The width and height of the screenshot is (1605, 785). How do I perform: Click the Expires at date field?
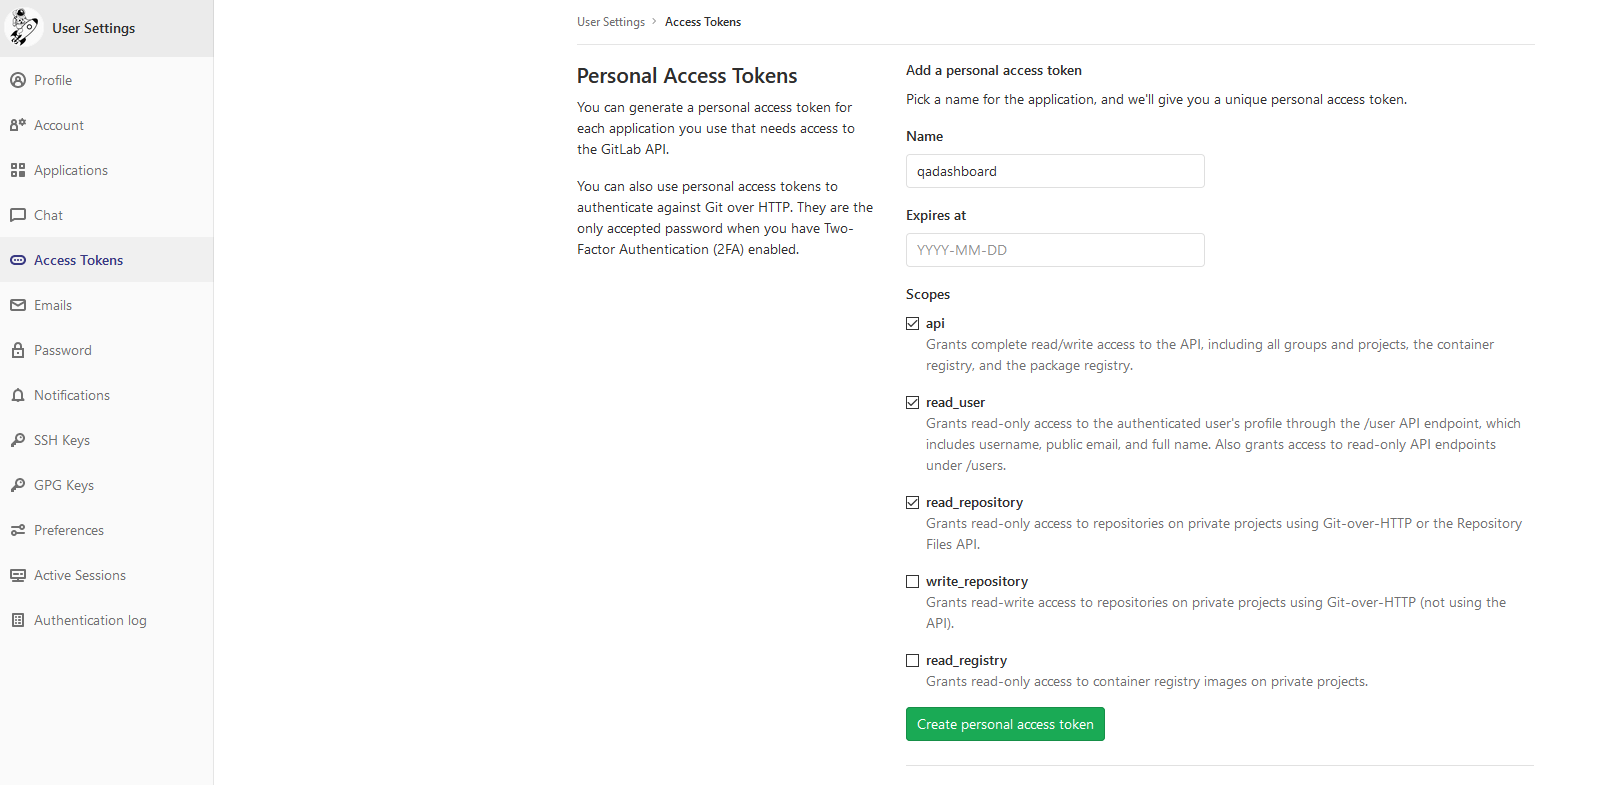coord(1055,250)
